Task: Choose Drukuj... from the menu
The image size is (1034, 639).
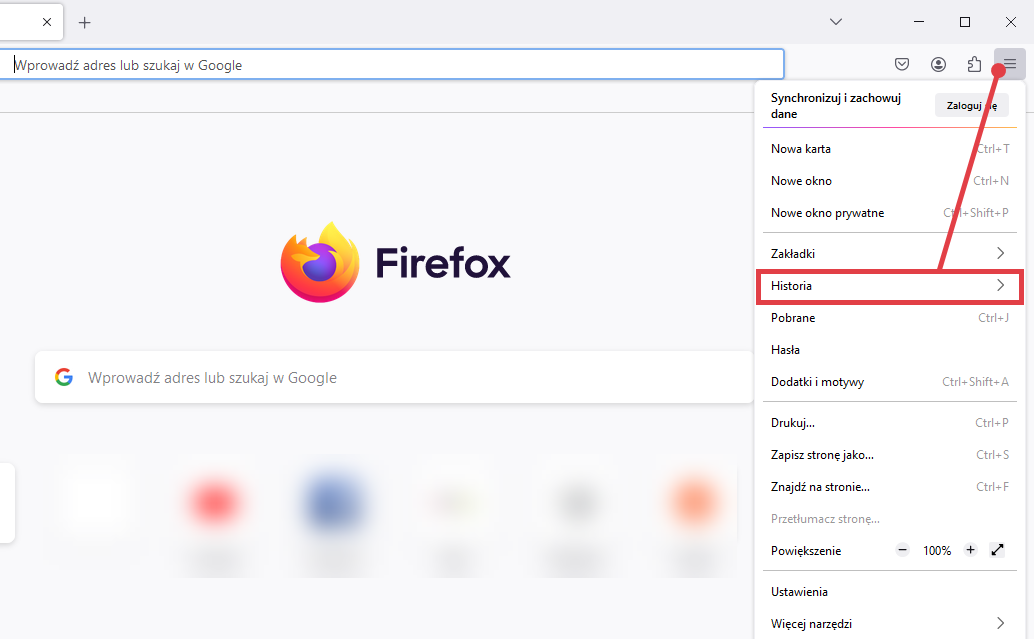Action: [x=890, y=423]
